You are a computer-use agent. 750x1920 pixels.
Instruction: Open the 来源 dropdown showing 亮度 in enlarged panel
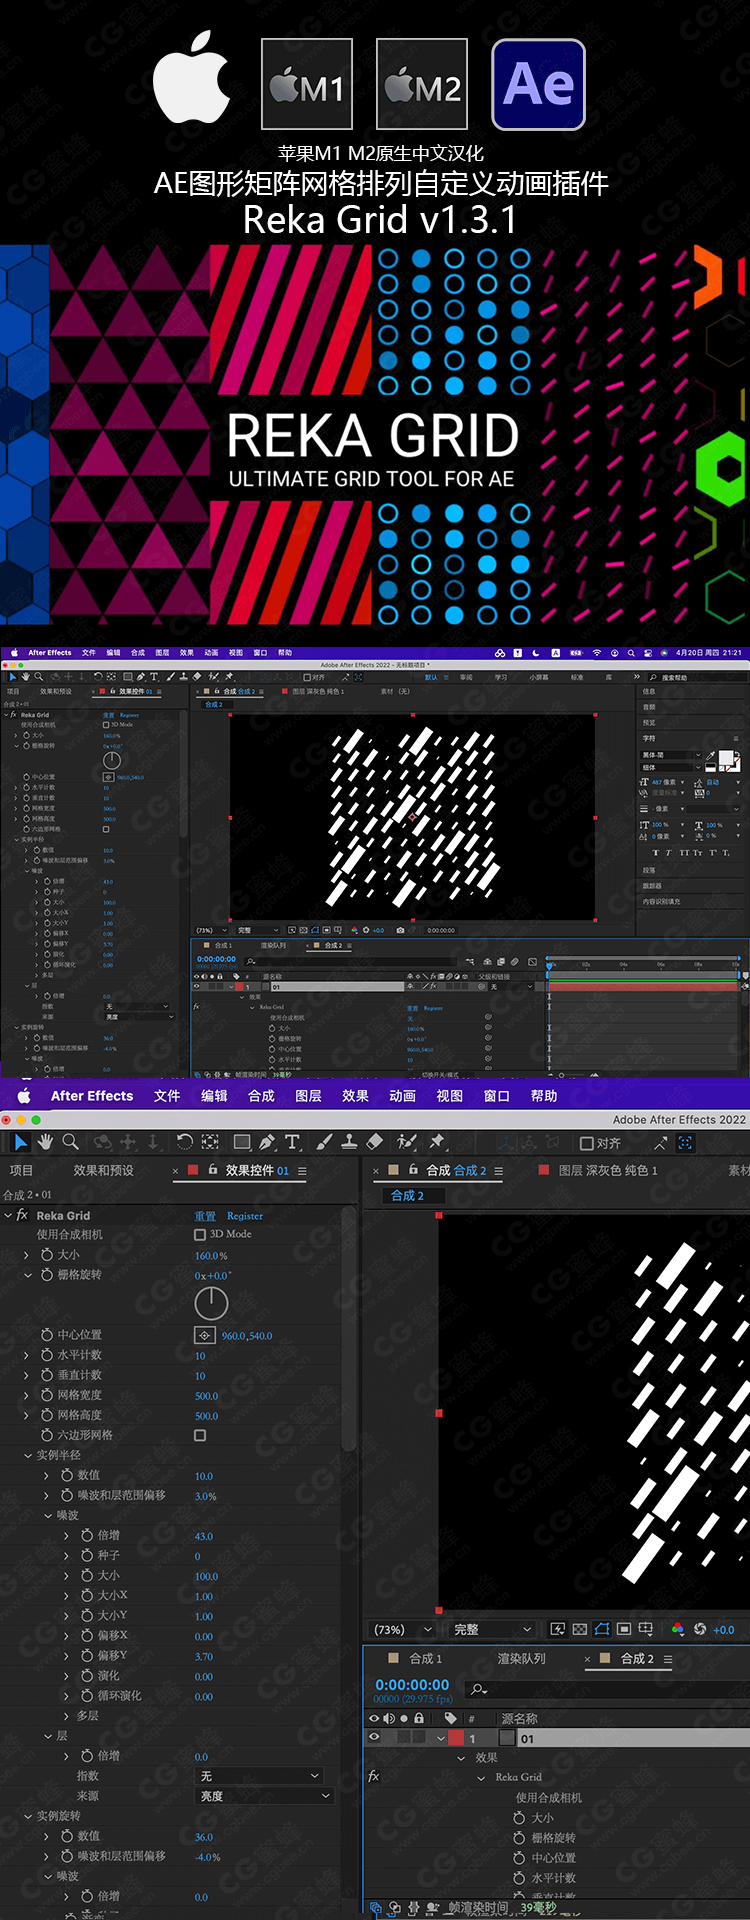(263, 1796)
